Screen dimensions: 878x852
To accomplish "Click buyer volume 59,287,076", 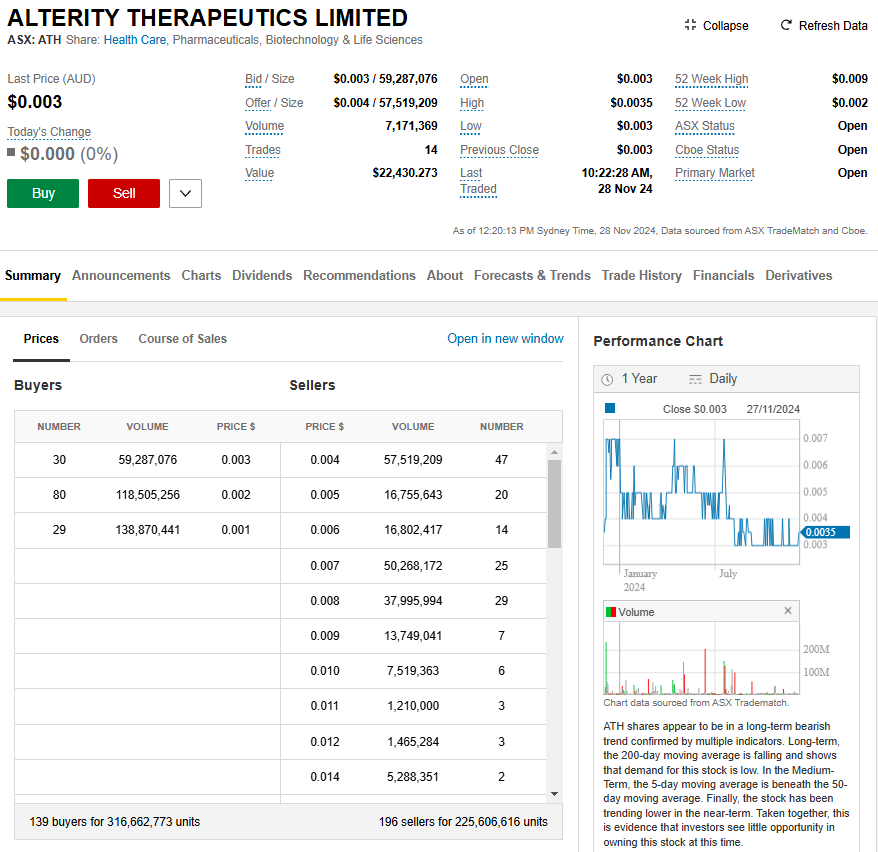I will coord(147,460).
